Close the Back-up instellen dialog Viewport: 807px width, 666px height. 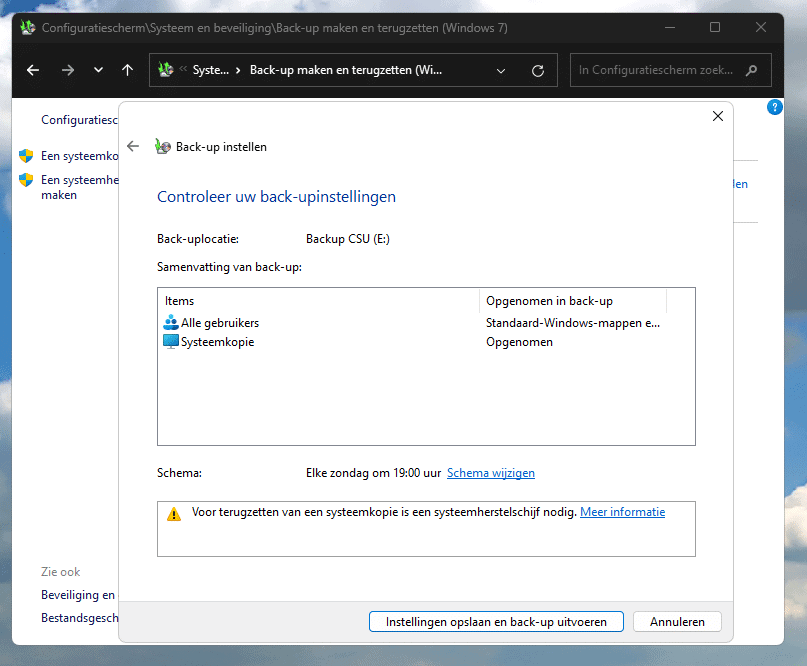717,116
